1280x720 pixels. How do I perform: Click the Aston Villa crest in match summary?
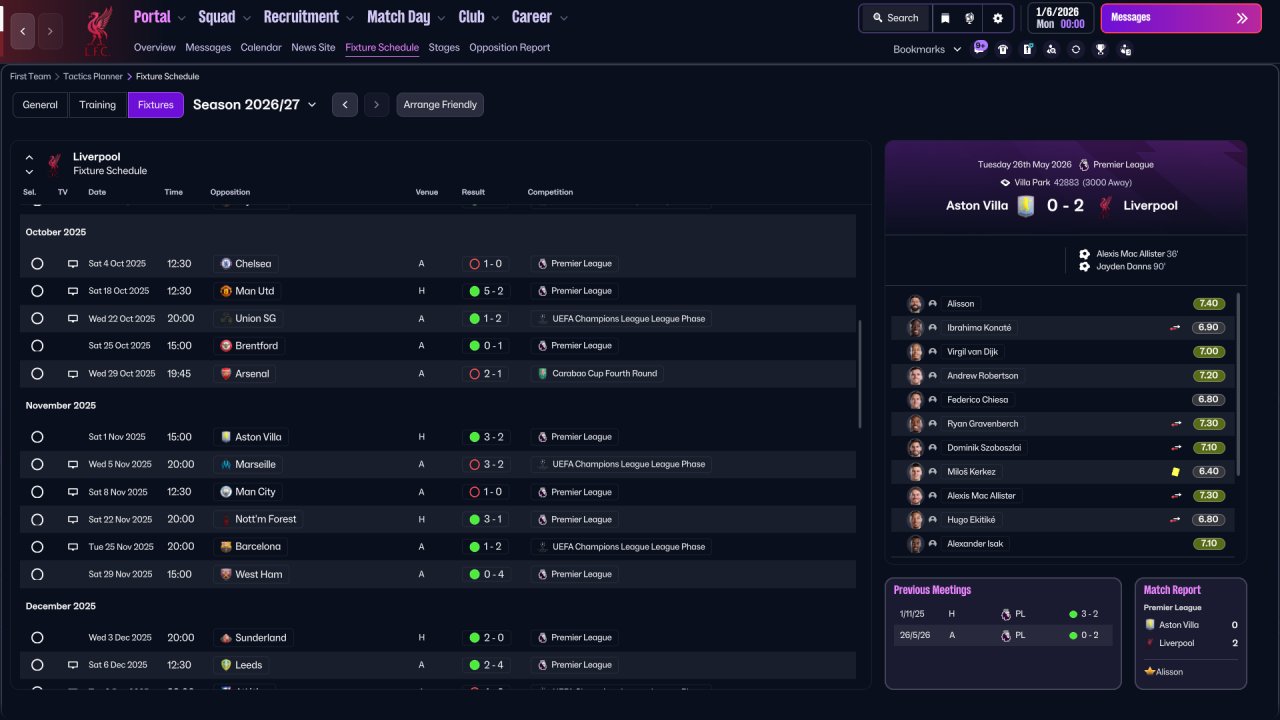pos(1025,206)
